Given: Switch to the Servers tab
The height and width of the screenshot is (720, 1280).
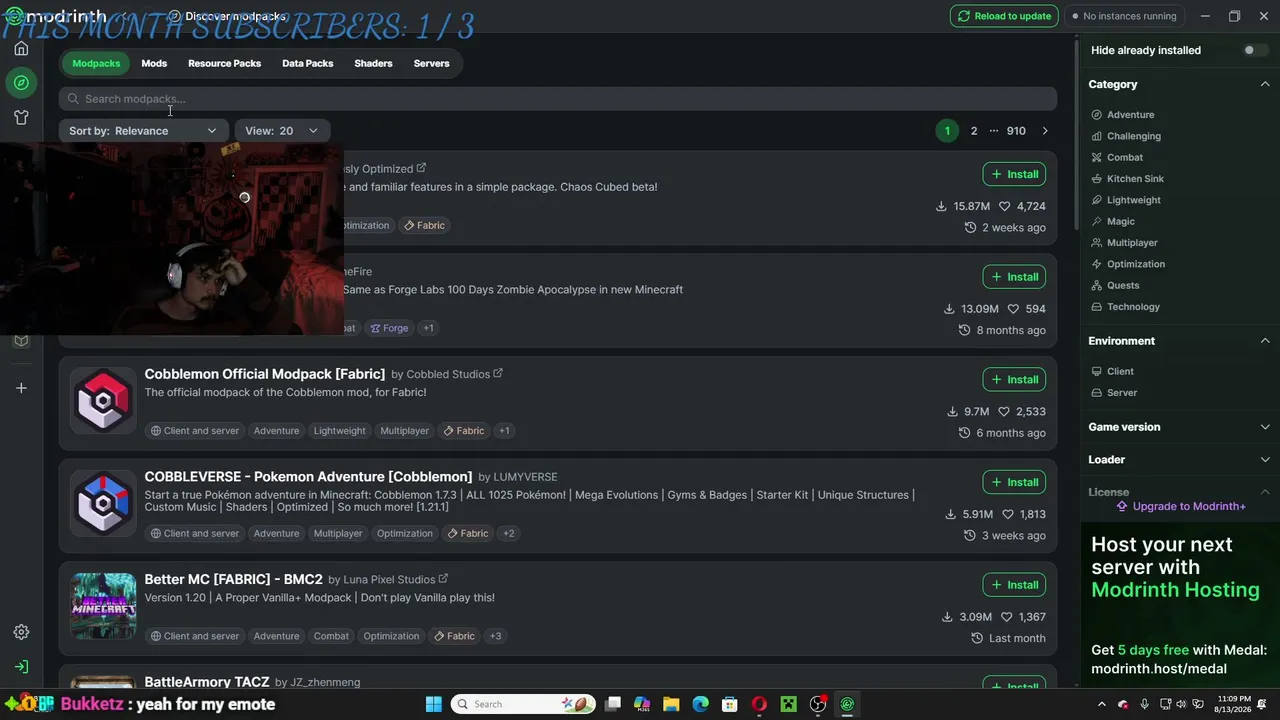Looking at the screenshot, I should [x=431, y=63].
